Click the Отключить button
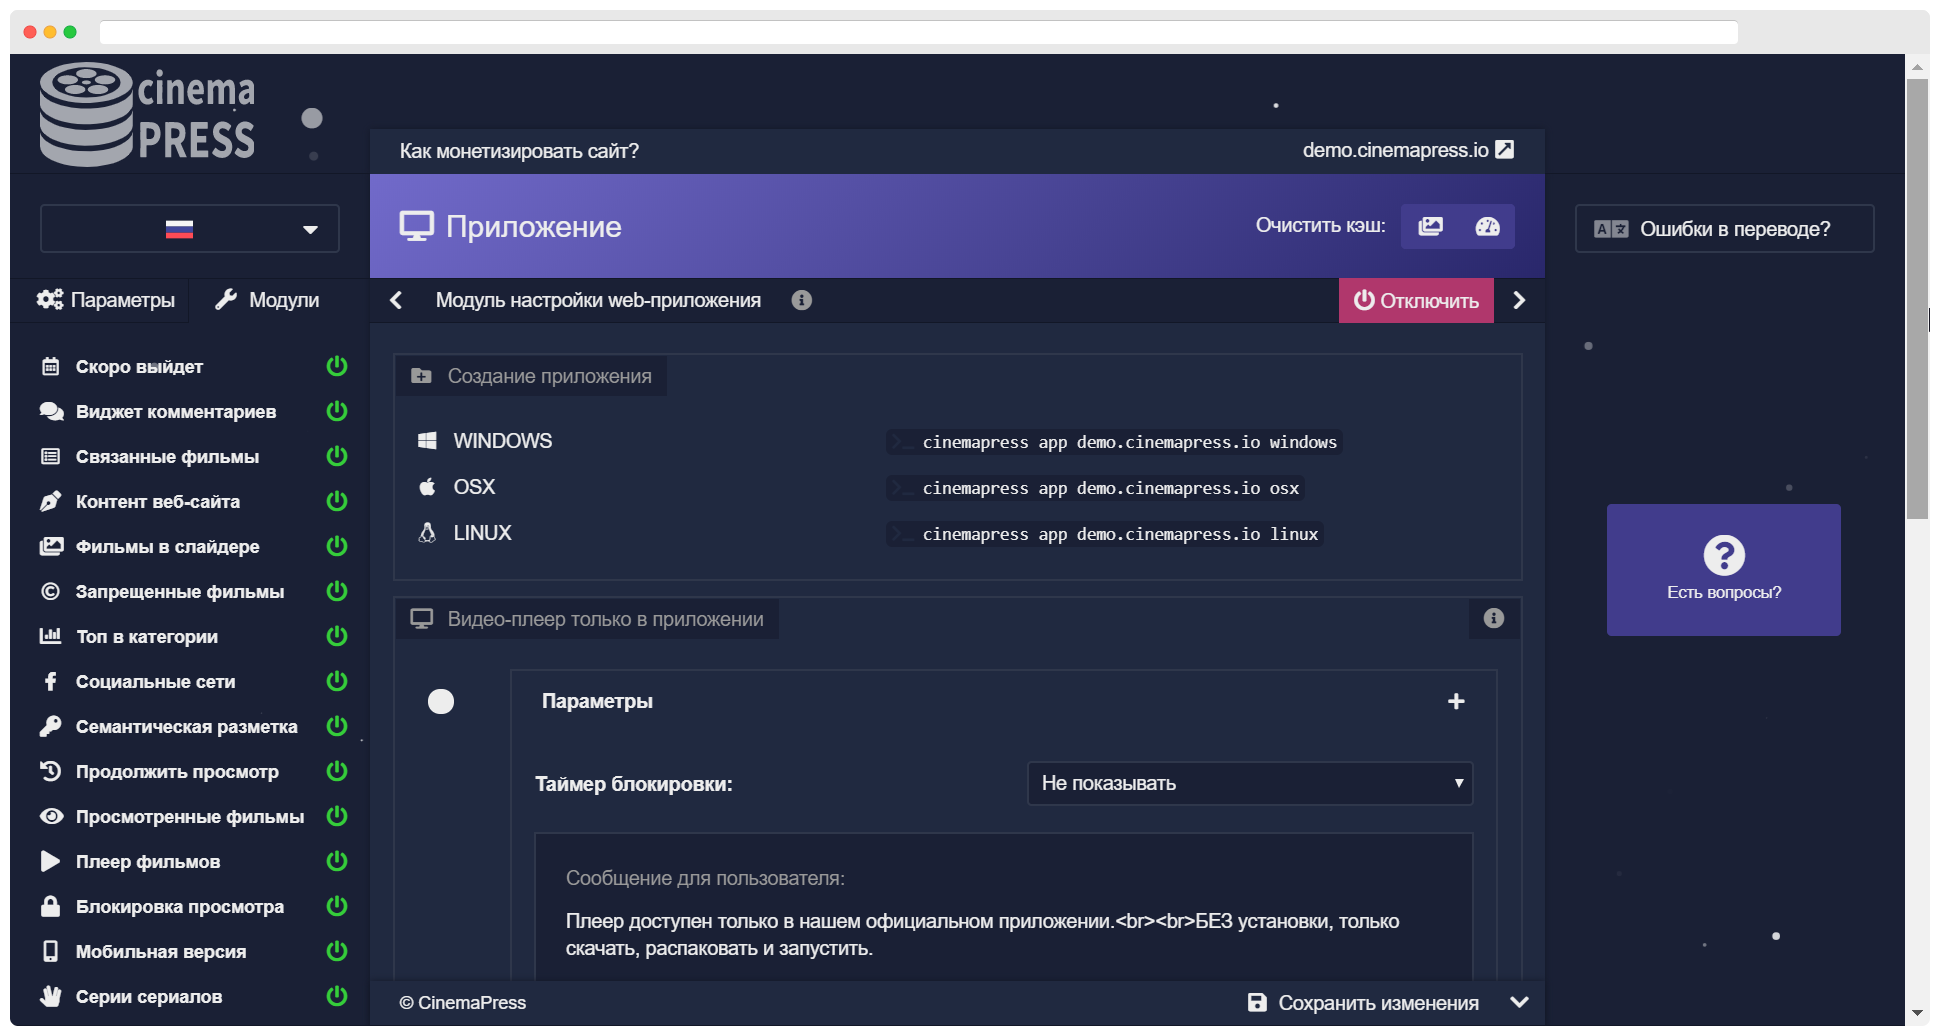The height and width of the screenshot is (1036, 1940). (x=1416, y=300)
